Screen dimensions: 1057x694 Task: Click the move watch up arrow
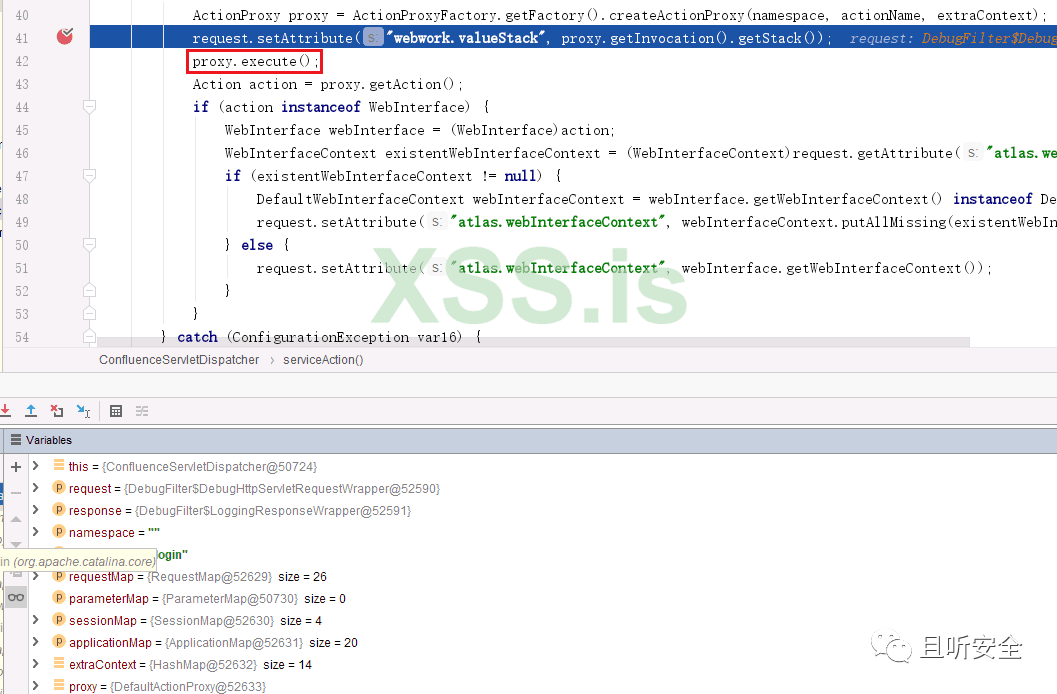point(16,519)
